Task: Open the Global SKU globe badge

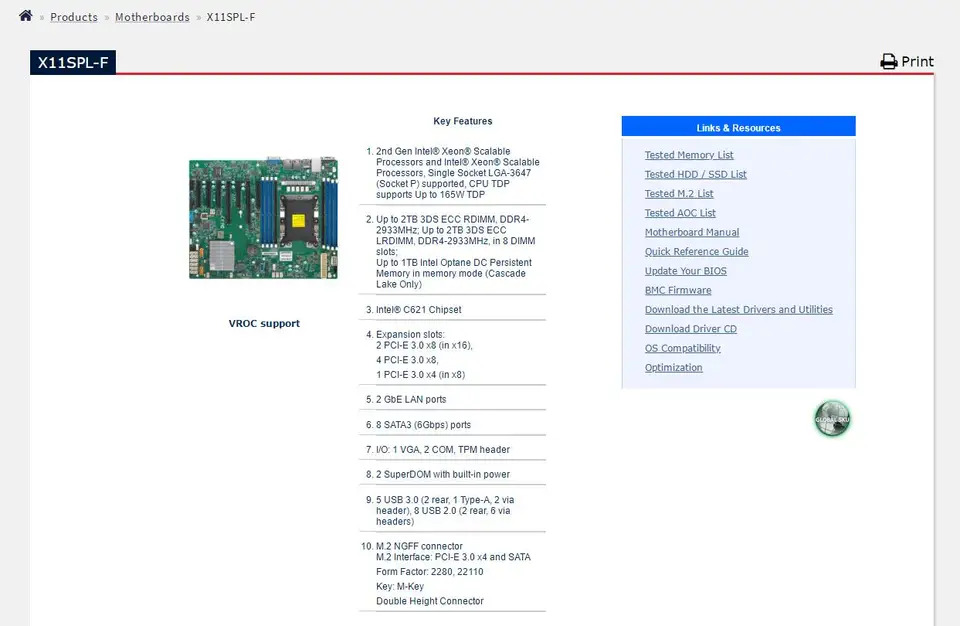Action: coord(832,419)
